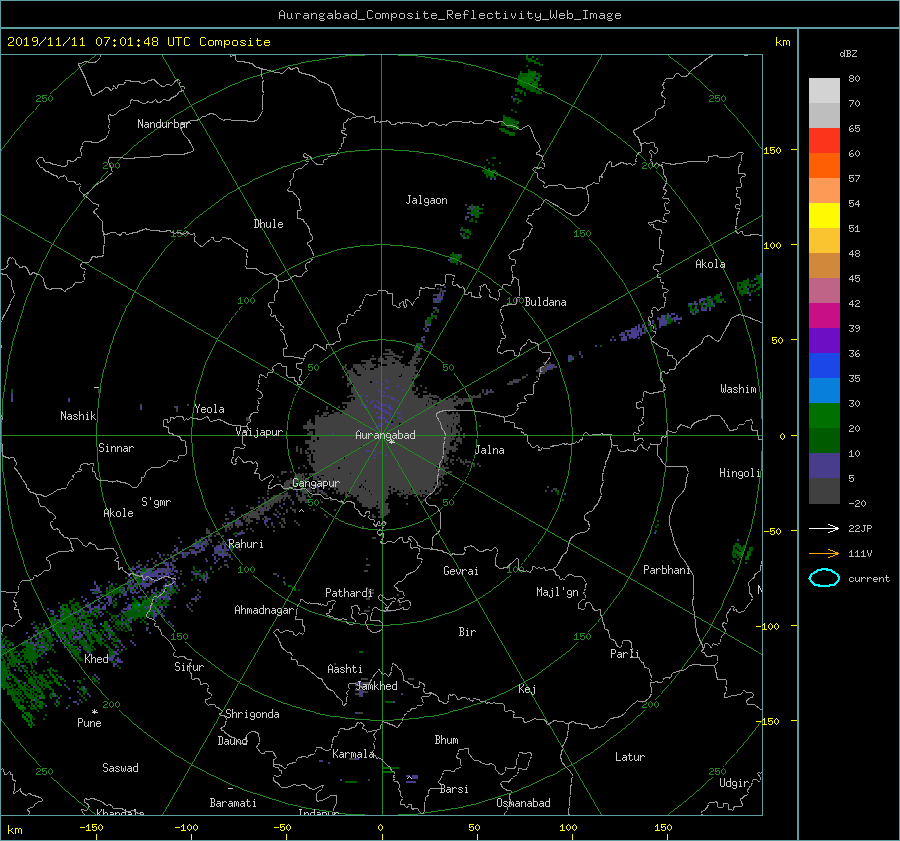Click the green rain echo over Khed
This screenshot has width=900, height=841.
pyautogui.click(x=75, y=623)
